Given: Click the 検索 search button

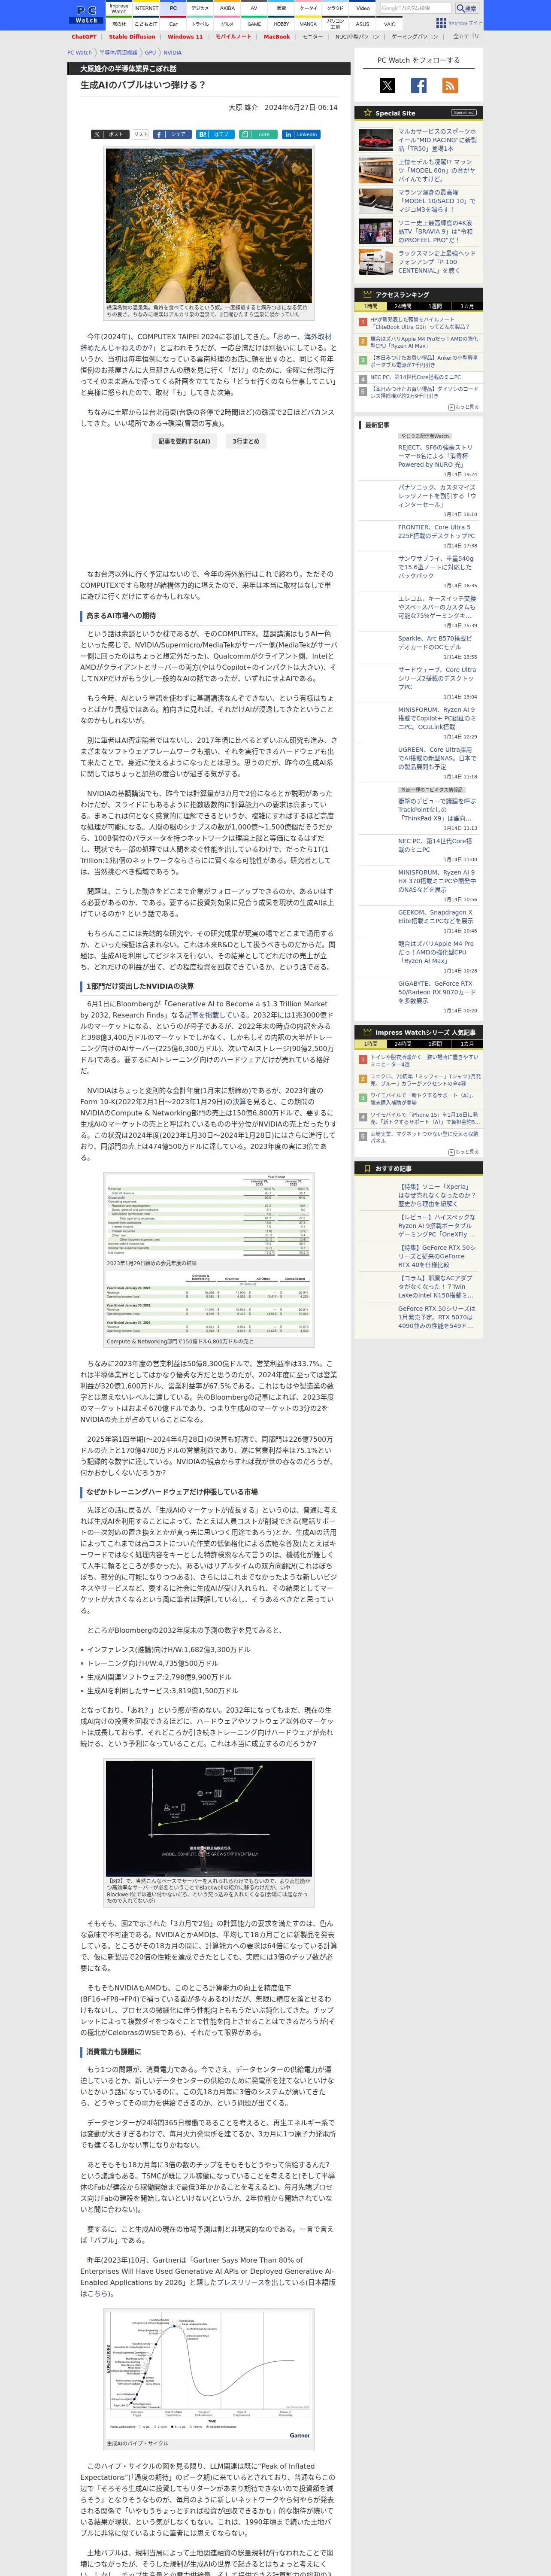Looking at the screenshot, I should [467, 8].
